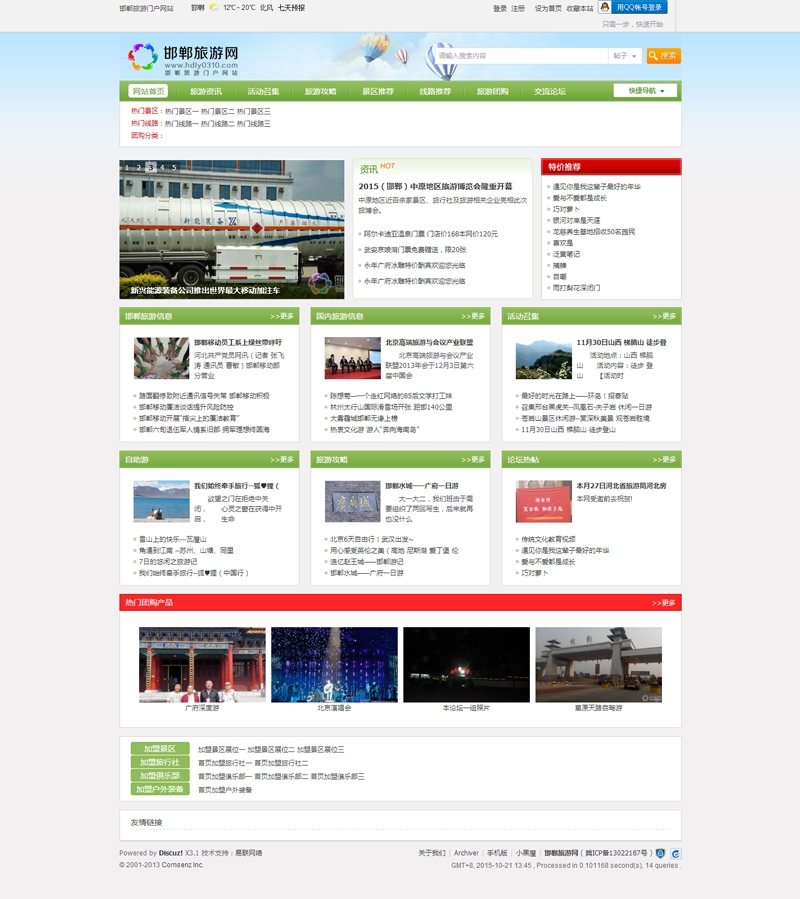
Task: Click the shield security icon in the footer
Action: 660,853
